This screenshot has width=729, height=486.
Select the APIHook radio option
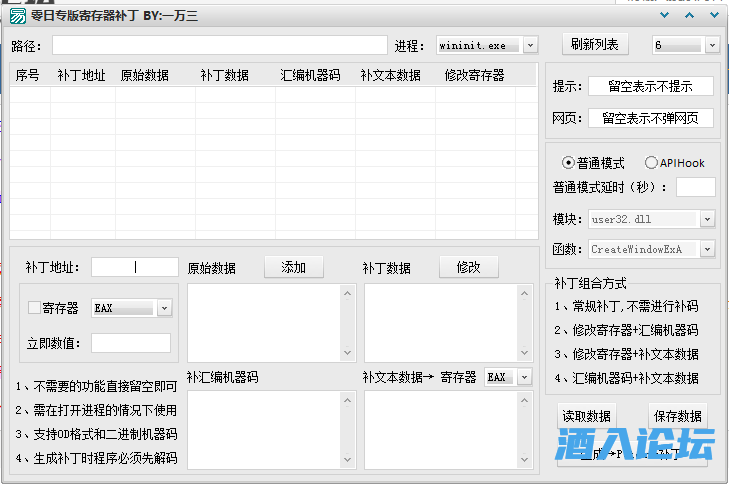click(x=651, y=163)
